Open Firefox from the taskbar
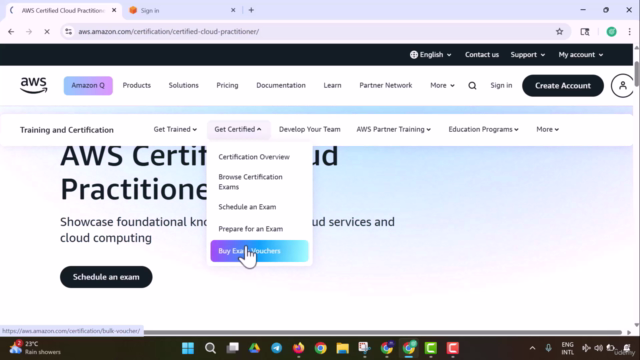 point(298,348)
